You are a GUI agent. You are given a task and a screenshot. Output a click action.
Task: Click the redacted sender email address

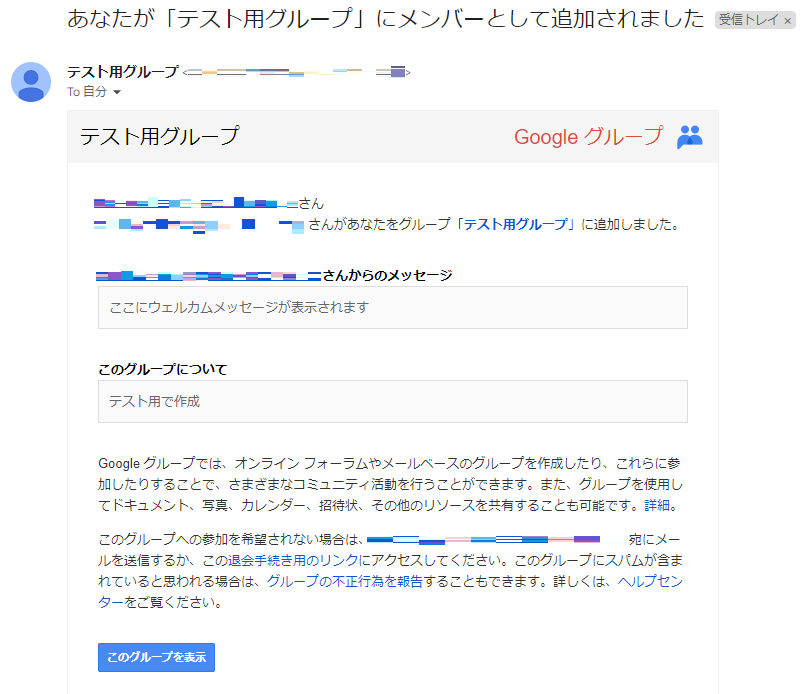(297, 72)
